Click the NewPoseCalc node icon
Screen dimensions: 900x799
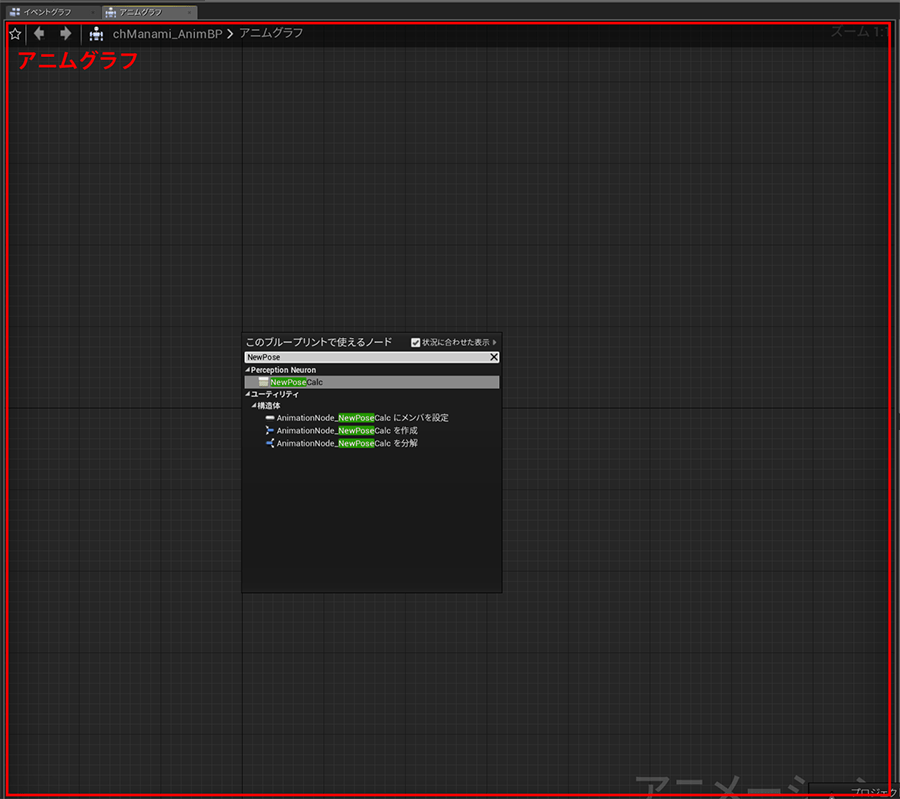[263, 382]
